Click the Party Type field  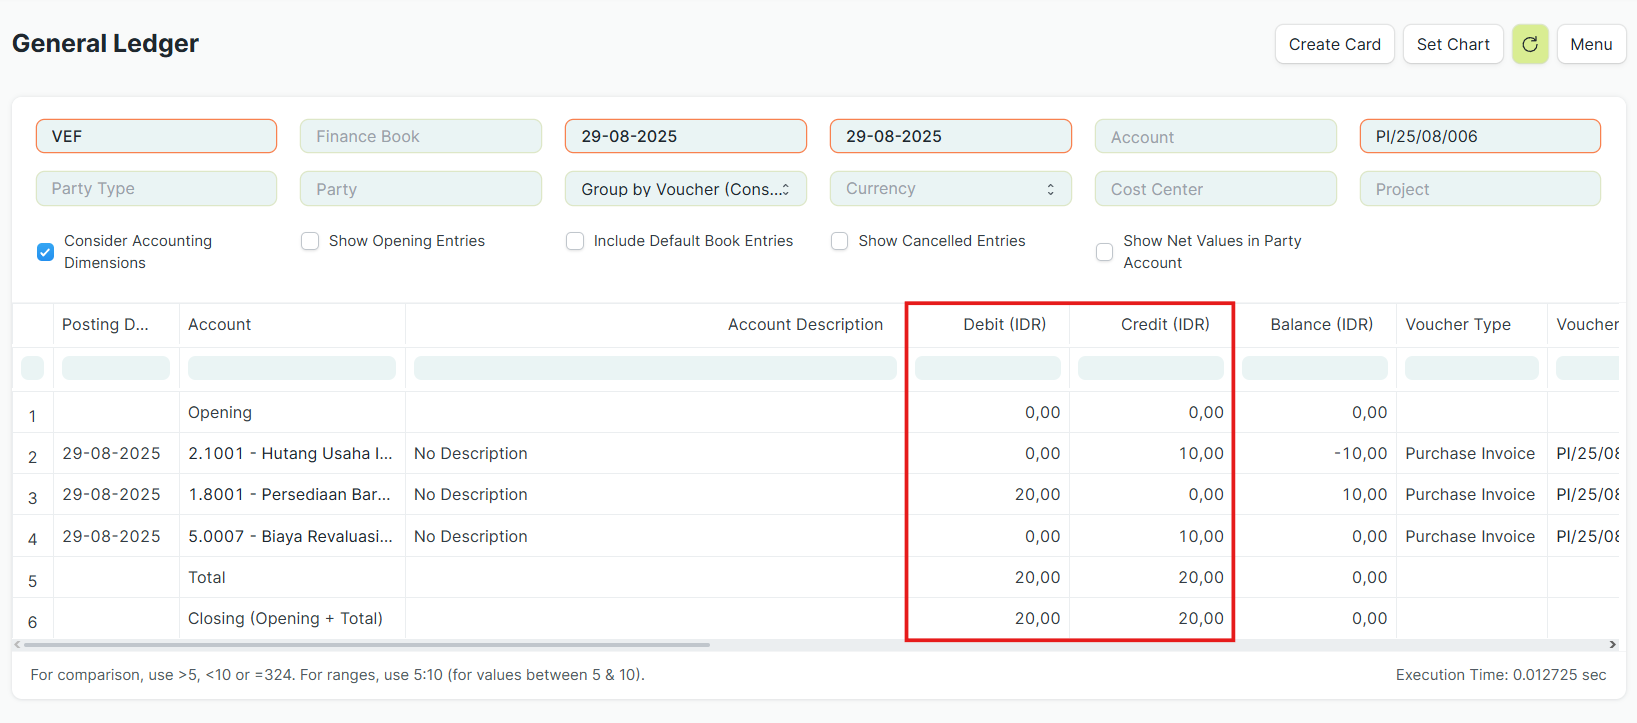156,189
